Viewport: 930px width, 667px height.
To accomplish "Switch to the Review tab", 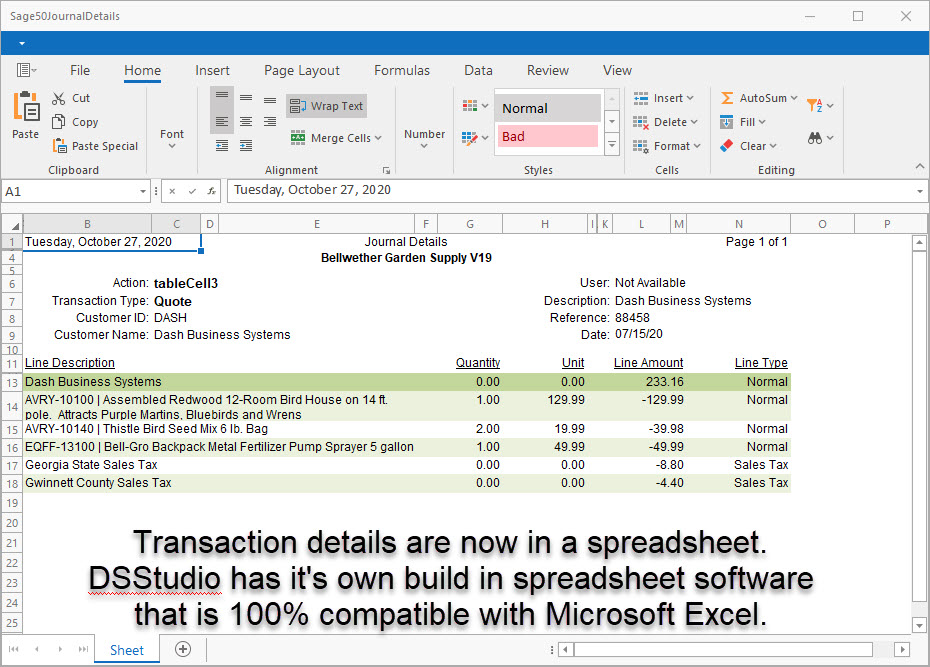I will coord(548,71).
